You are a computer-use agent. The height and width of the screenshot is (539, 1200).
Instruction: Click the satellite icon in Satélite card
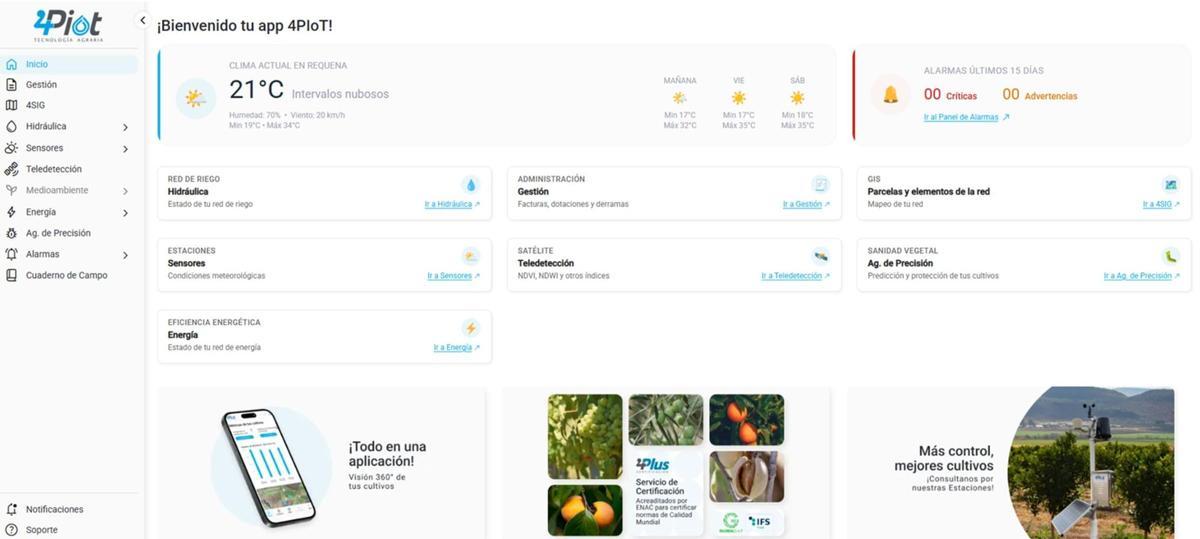coord(821,256)
